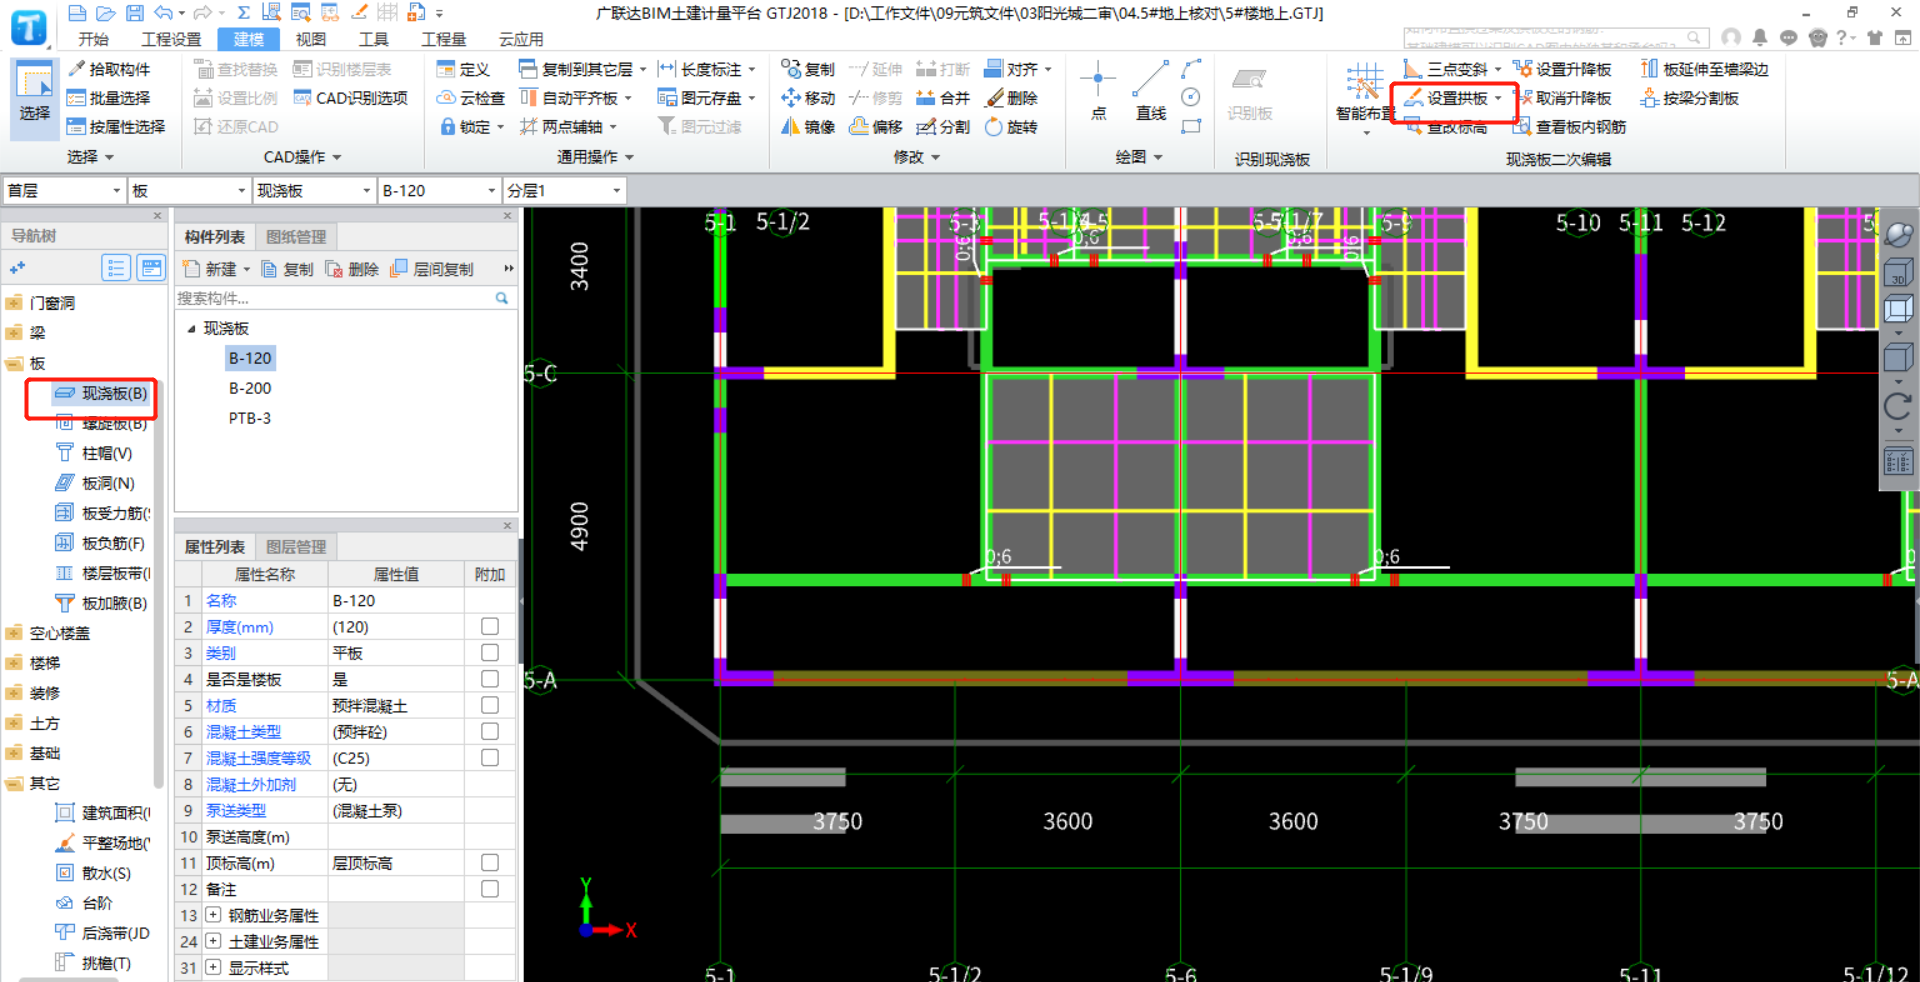This screenshot has width=1920, height=982.
Task: Select the 直线 line drawing tool
Action: tap(1150, 91)
